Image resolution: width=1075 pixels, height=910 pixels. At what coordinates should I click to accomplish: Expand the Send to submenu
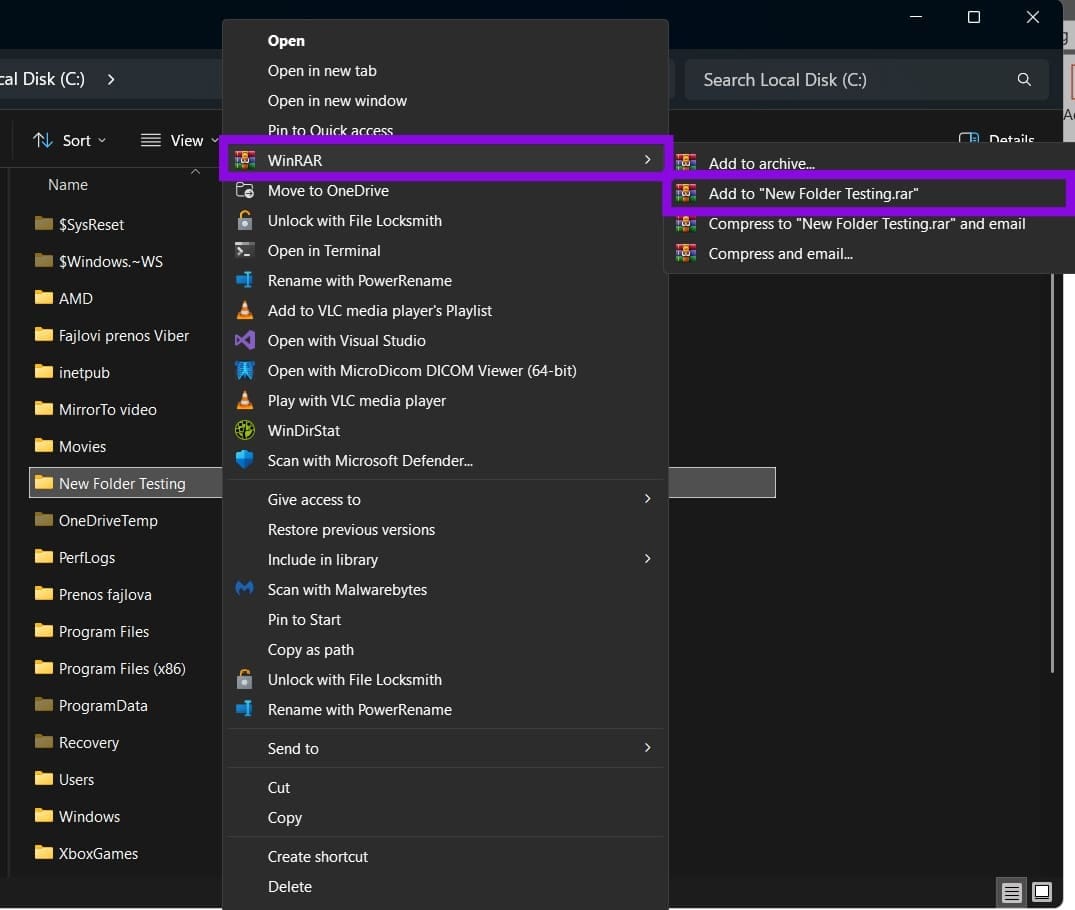[446, 748]
